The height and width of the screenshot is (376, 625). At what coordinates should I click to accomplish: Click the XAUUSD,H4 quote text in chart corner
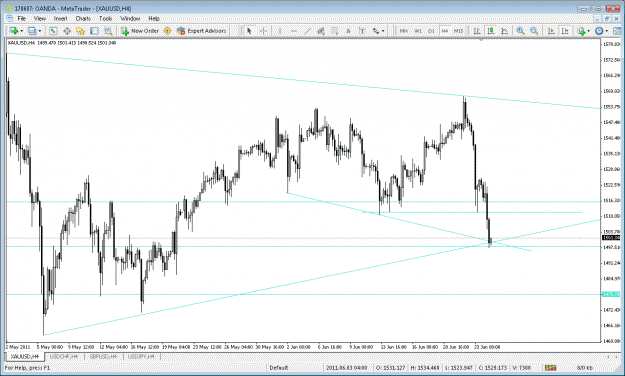62,43
